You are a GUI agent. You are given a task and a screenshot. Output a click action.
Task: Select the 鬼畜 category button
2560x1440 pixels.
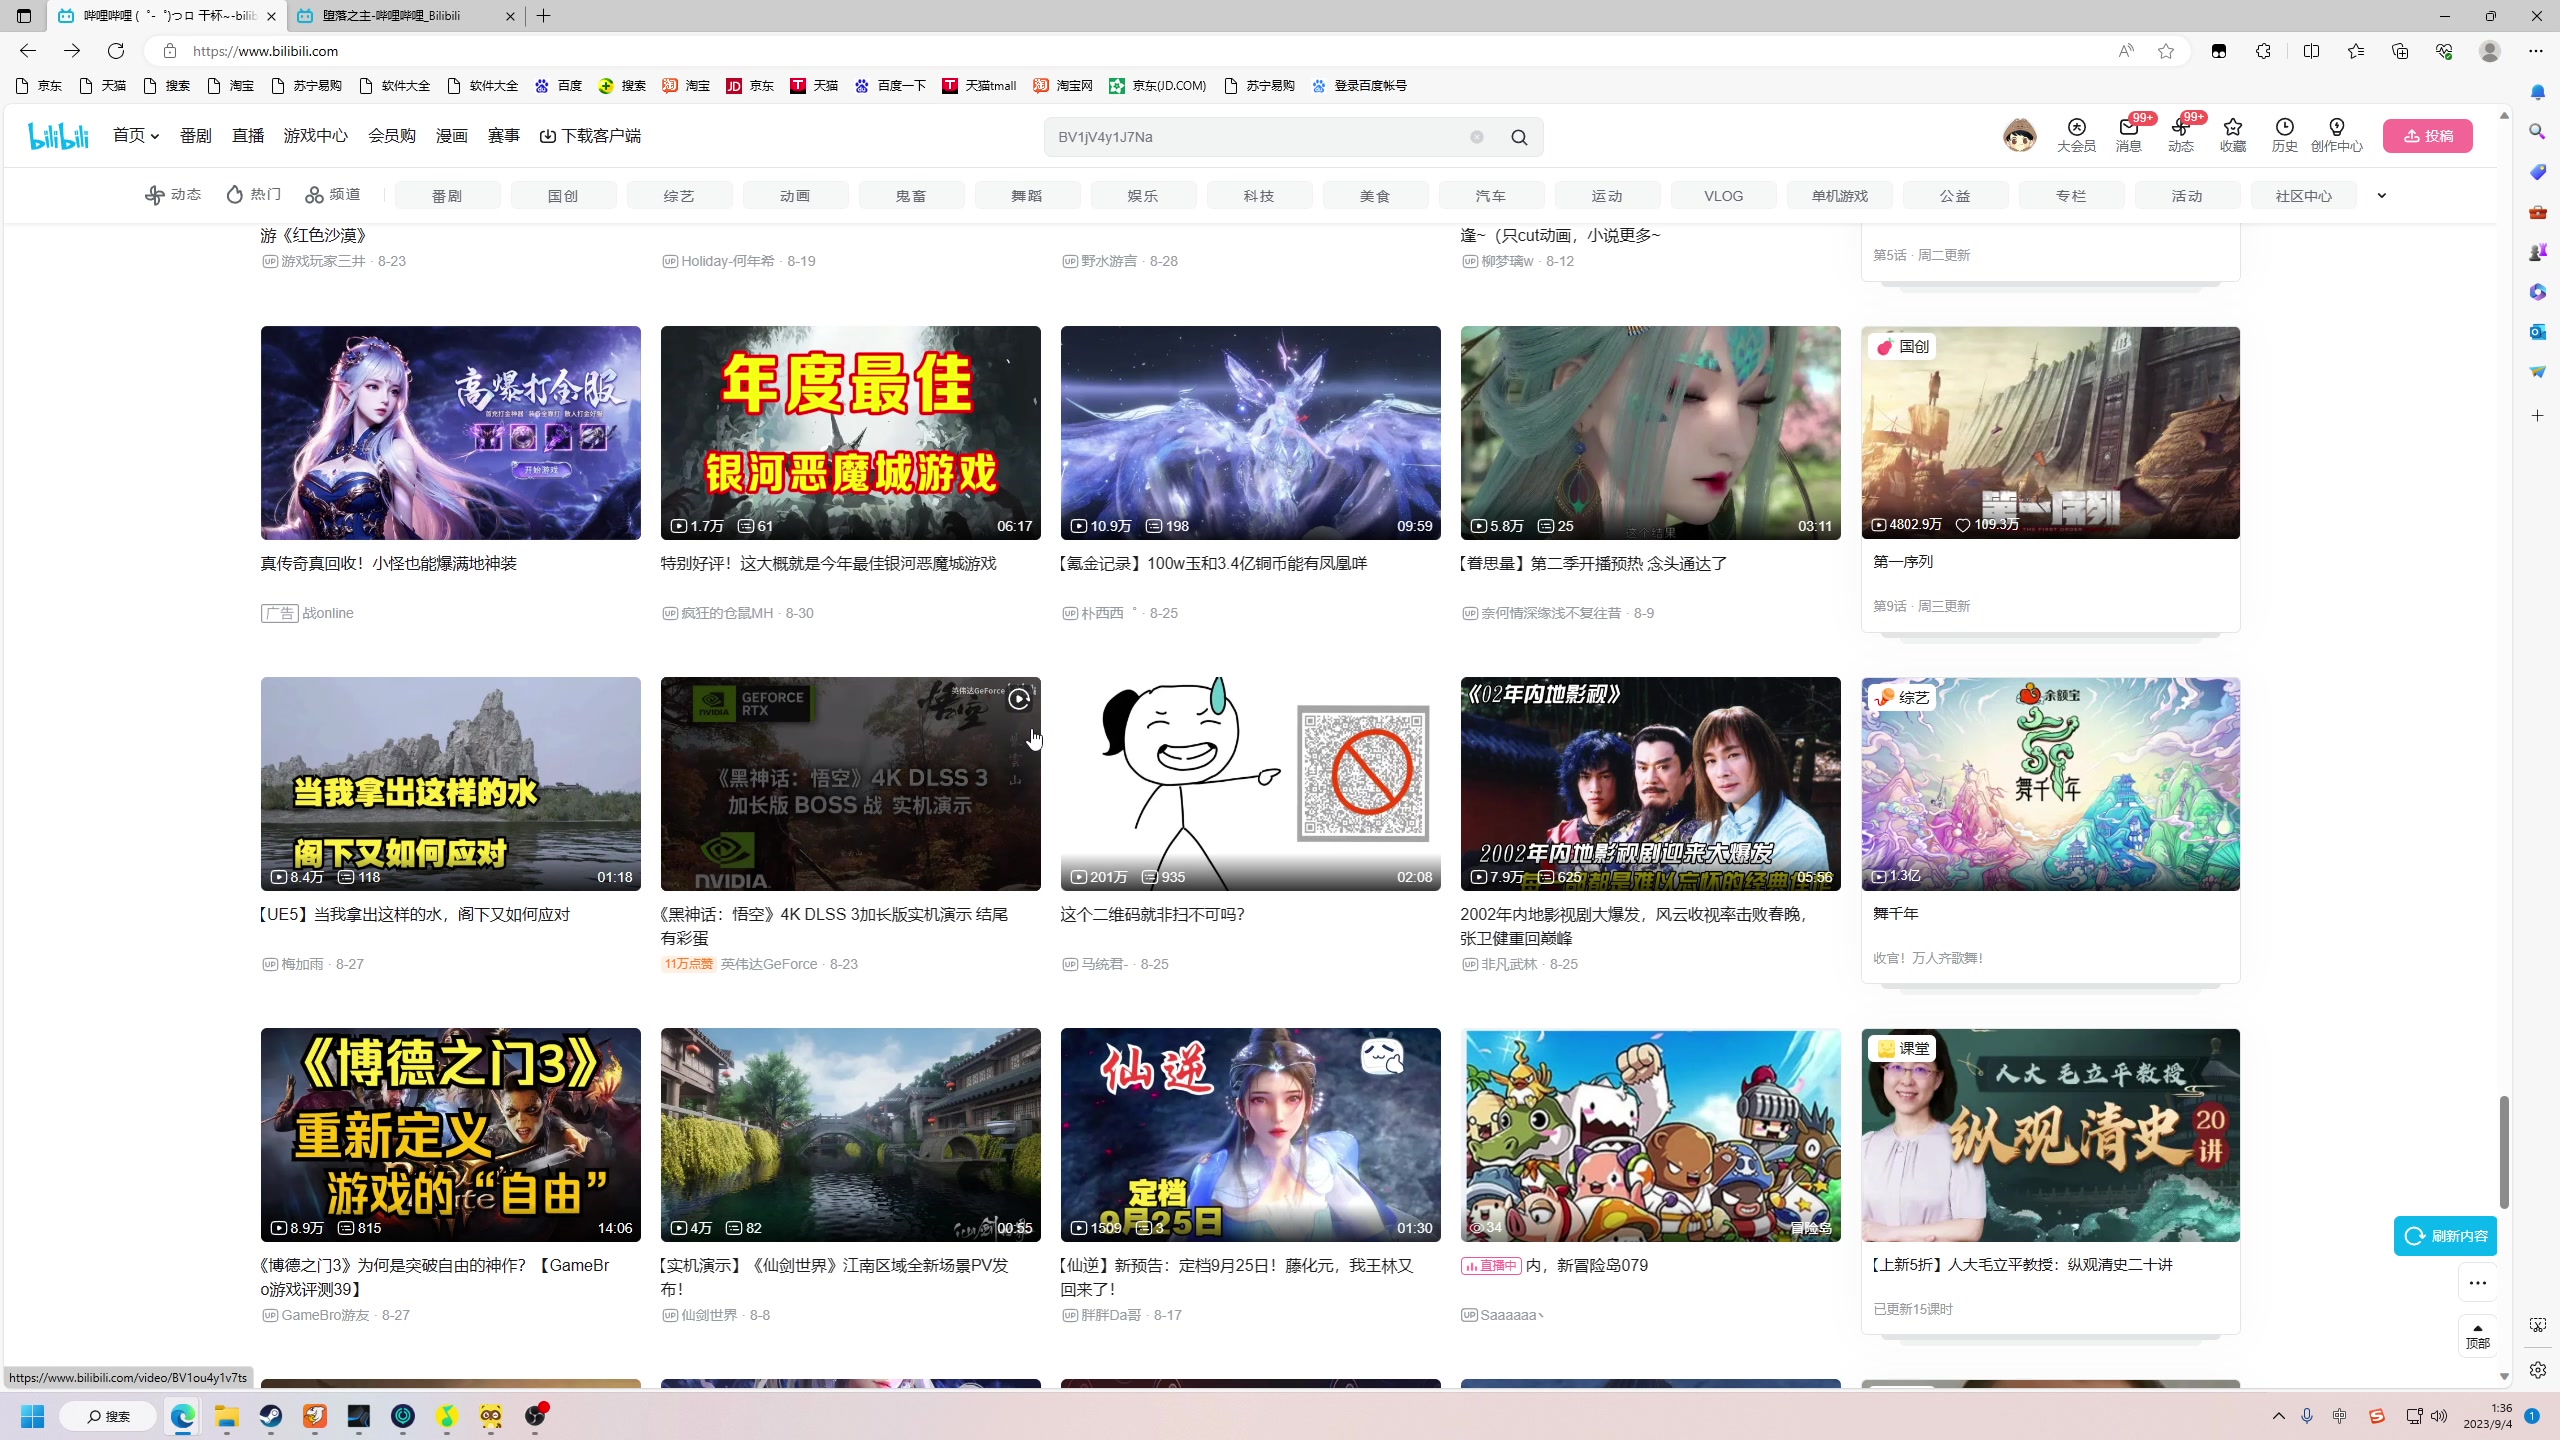[x=911, y=196]
